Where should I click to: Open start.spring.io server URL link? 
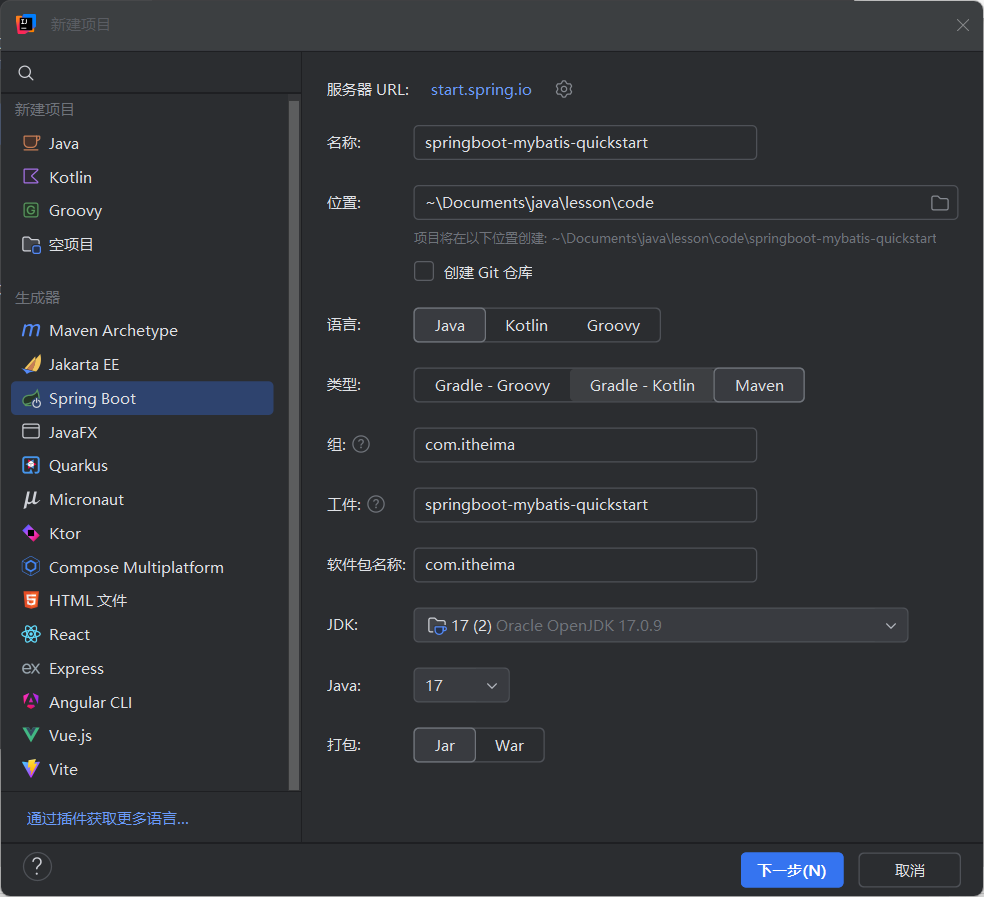coord(481,89)
